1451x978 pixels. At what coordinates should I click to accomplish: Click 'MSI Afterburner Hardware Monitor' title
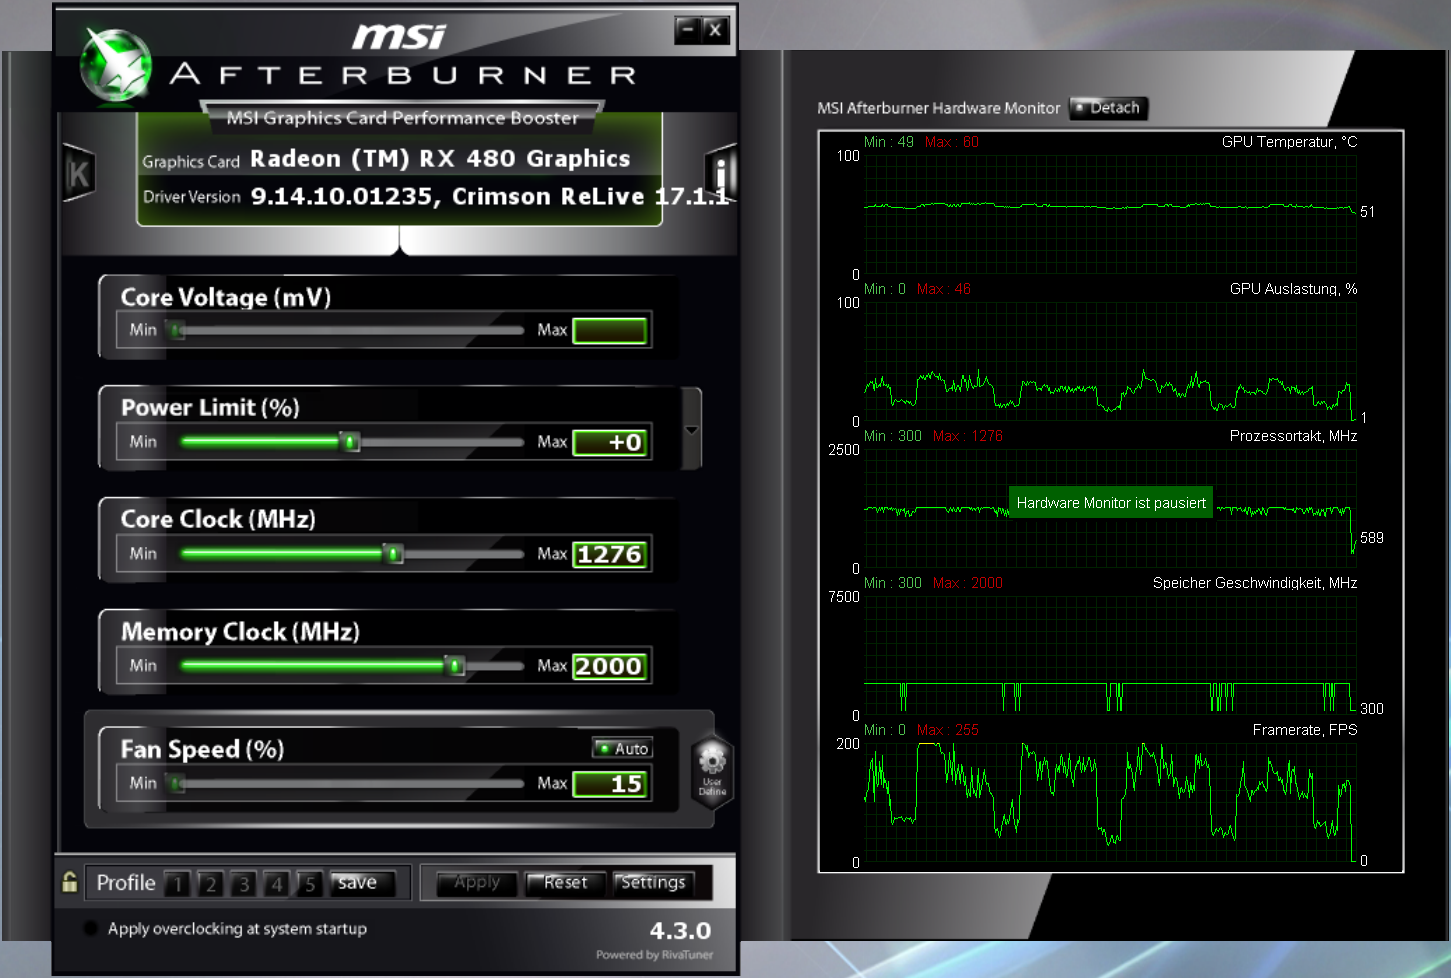(x=939, y=108)
